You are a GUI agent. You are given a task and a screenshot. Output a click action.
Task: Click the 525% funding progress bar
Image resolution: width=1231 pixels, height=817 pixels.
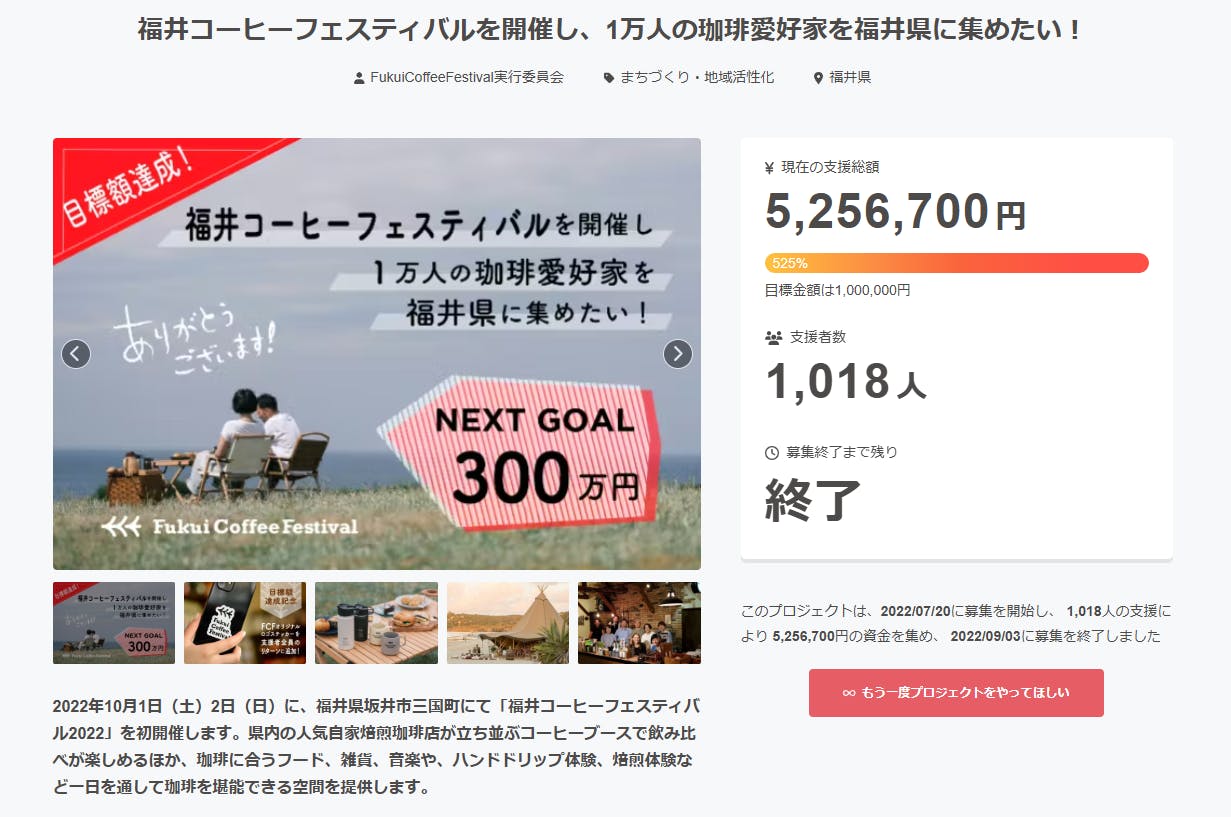tap(956, 263)
